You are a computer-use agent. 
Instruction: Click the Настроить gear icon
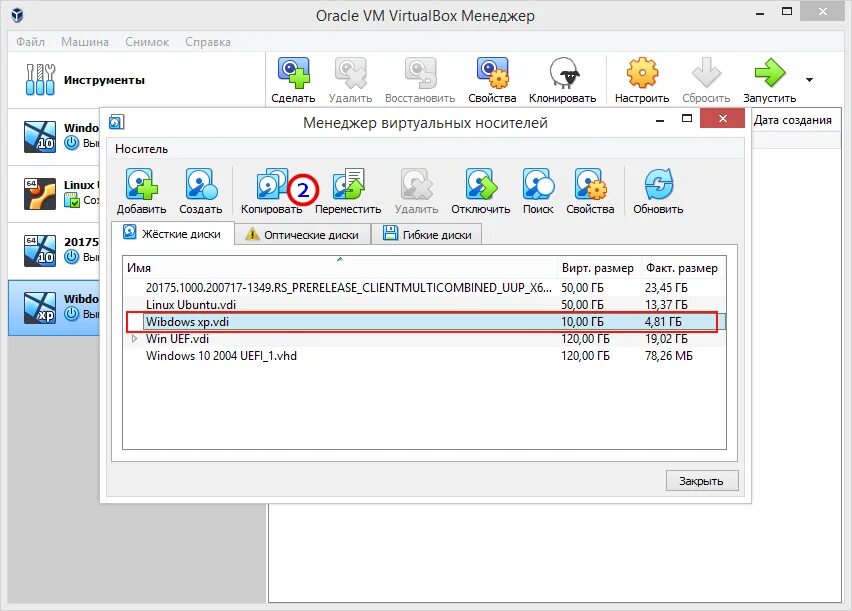click(x=642, y=73)
